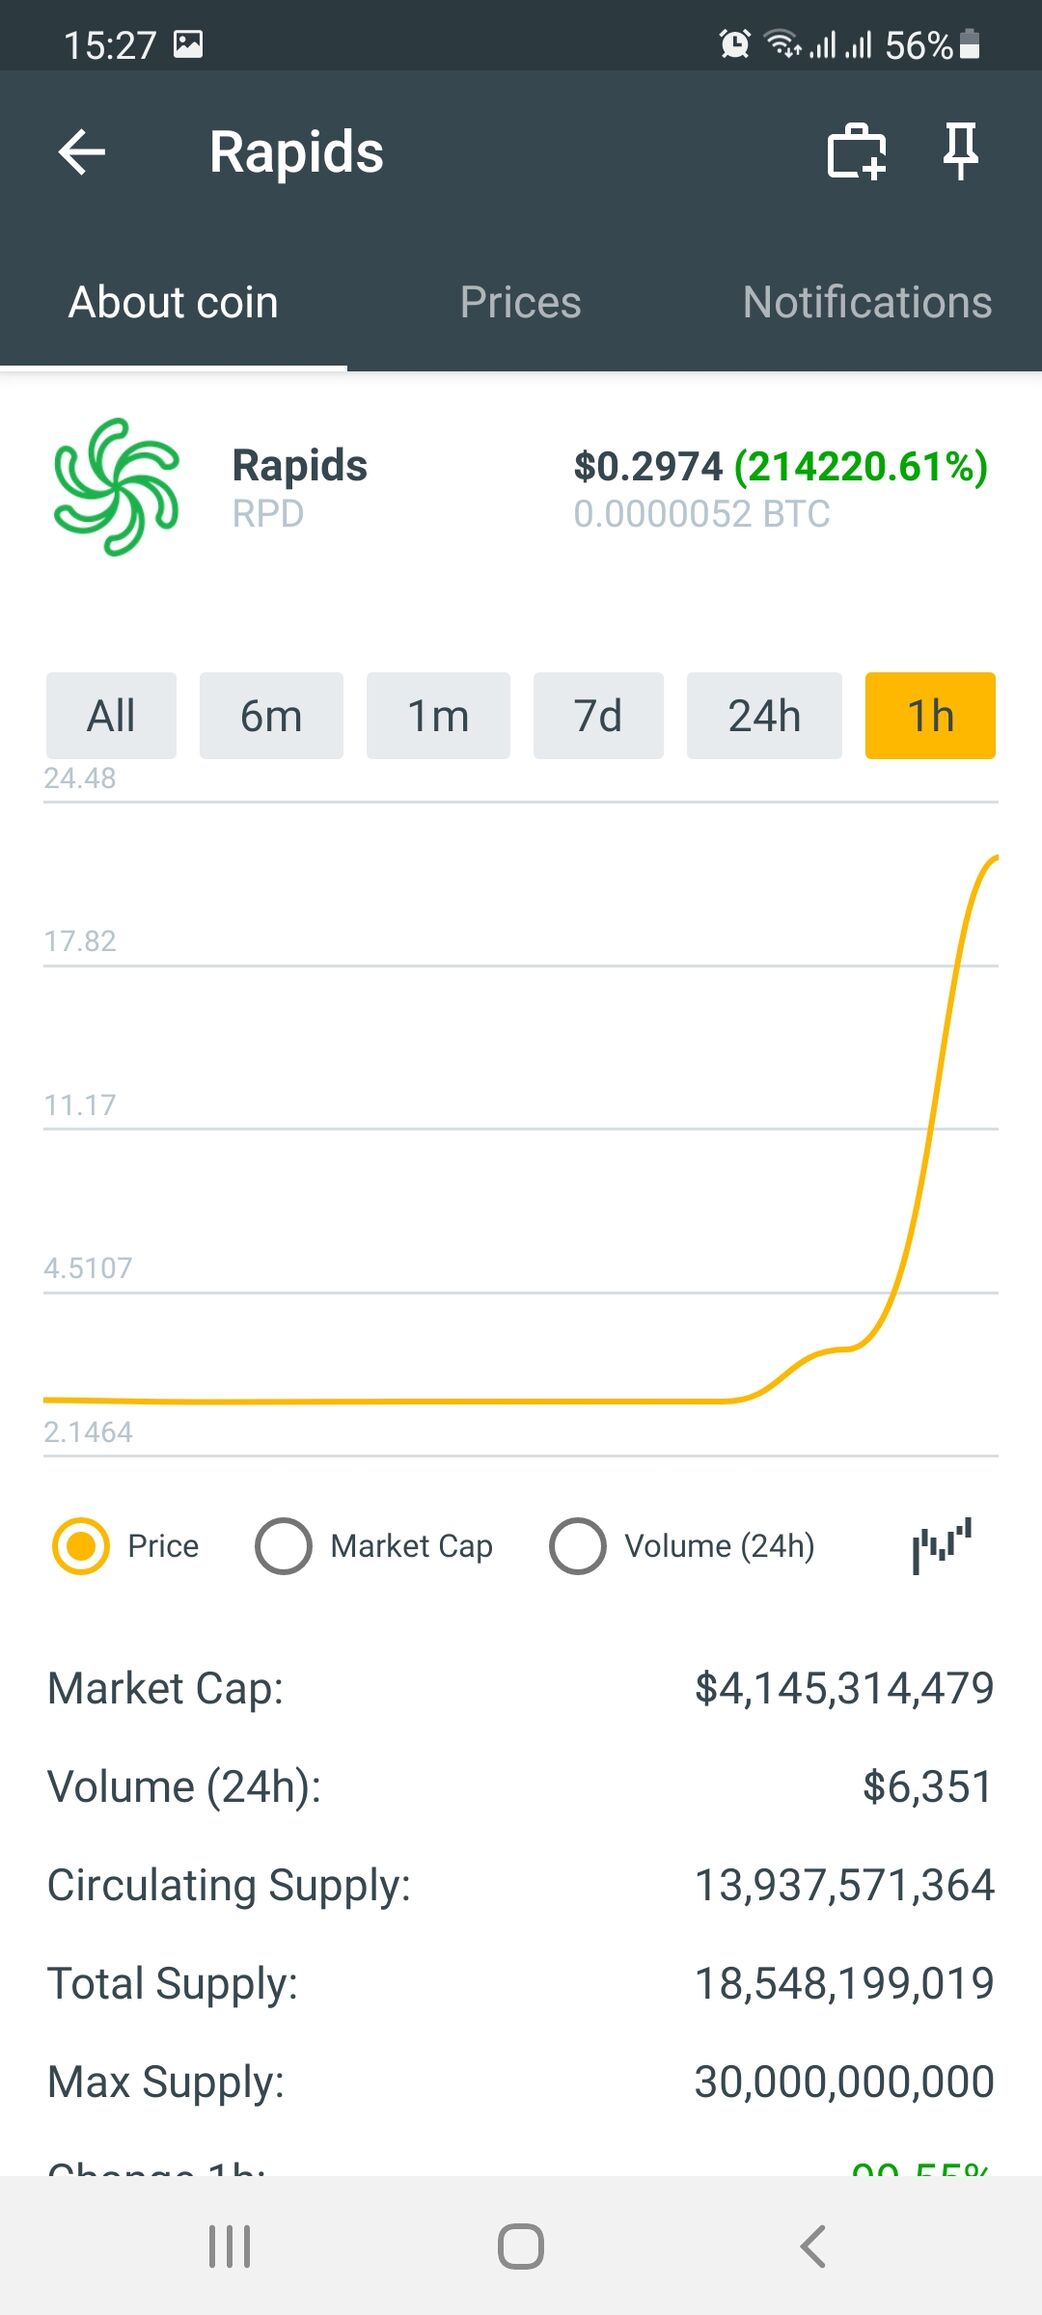Tap the green Rapids coin logo
This screenshot has width=1042, height=2315.
(x=117, y=487)
